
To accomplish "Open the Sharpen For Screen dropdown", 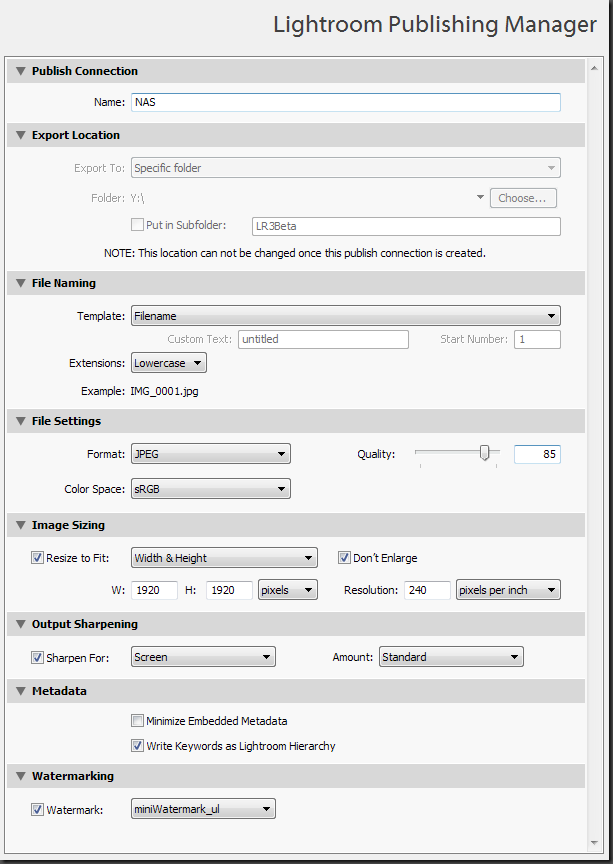I will coord(203,657).
